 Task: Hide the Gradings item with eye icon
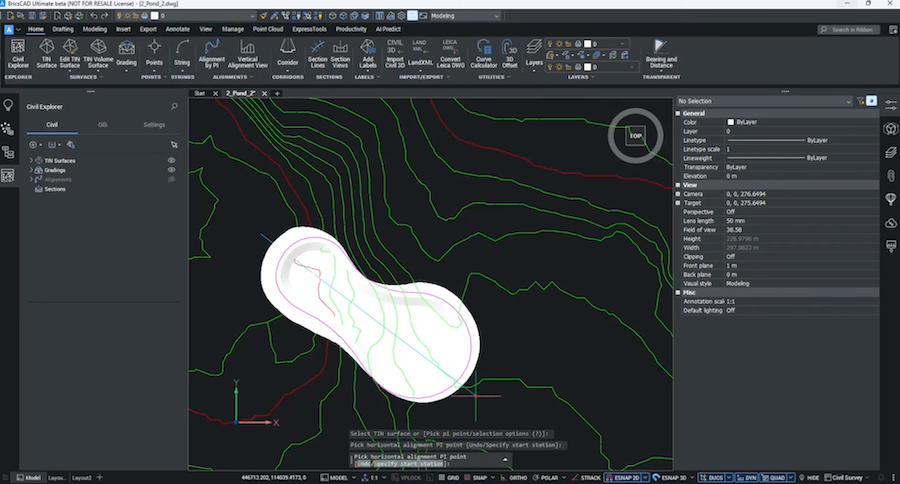(171, 170)
